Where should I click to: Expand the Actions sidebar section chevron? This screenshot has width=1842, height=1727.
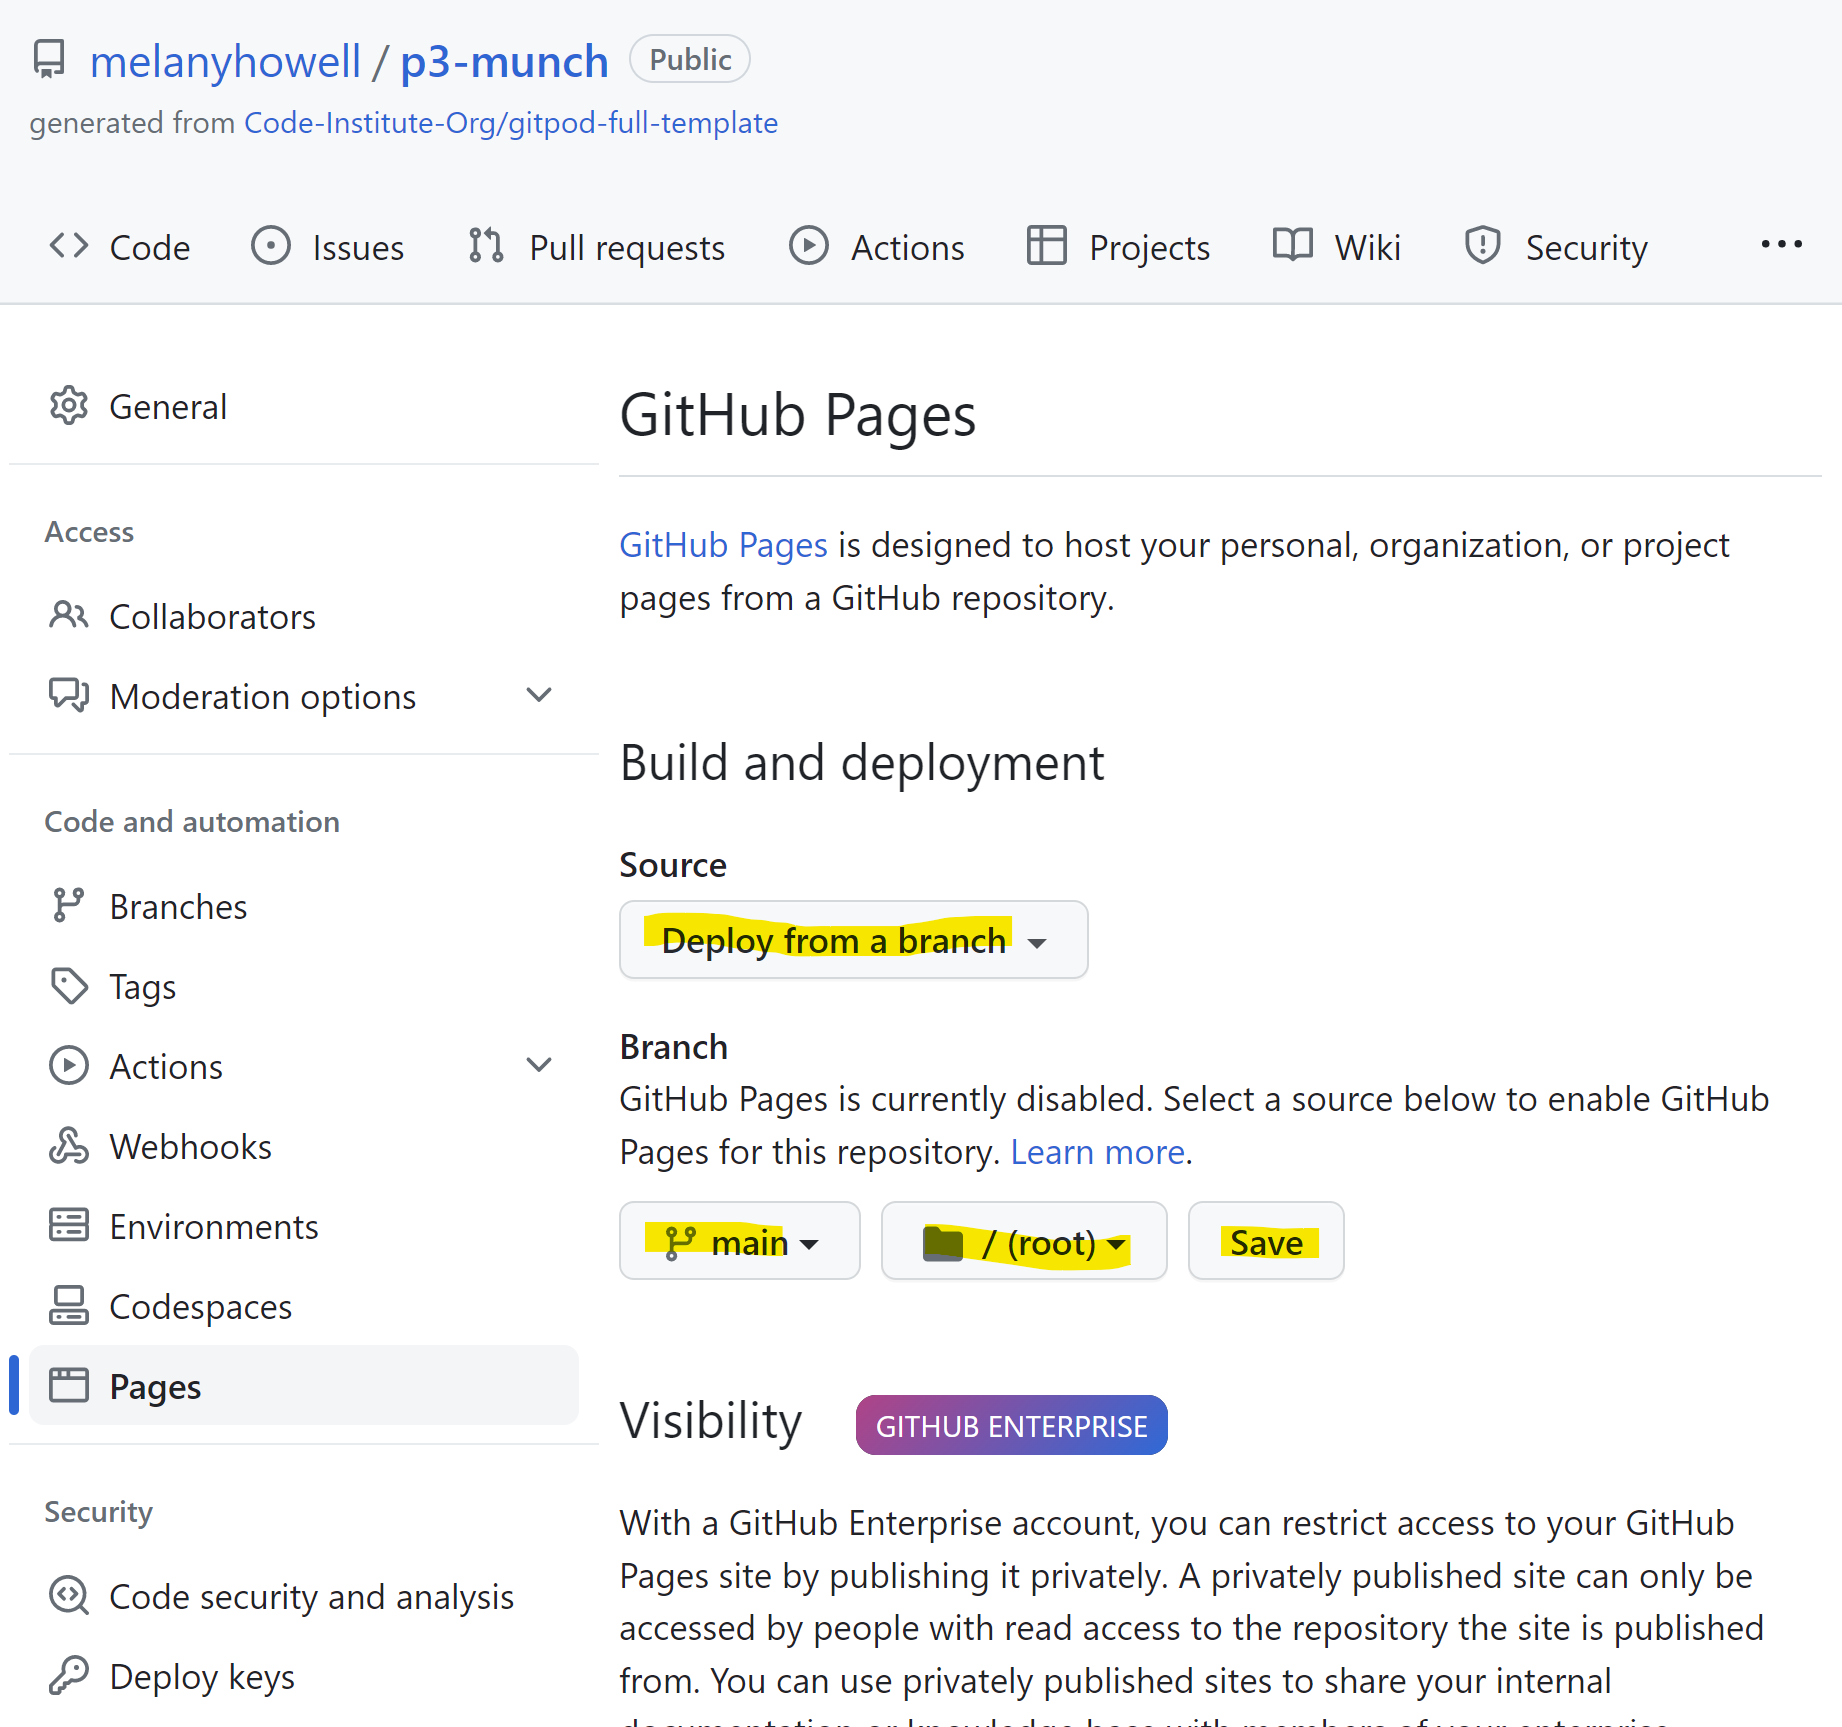(x=539, y=1066)
